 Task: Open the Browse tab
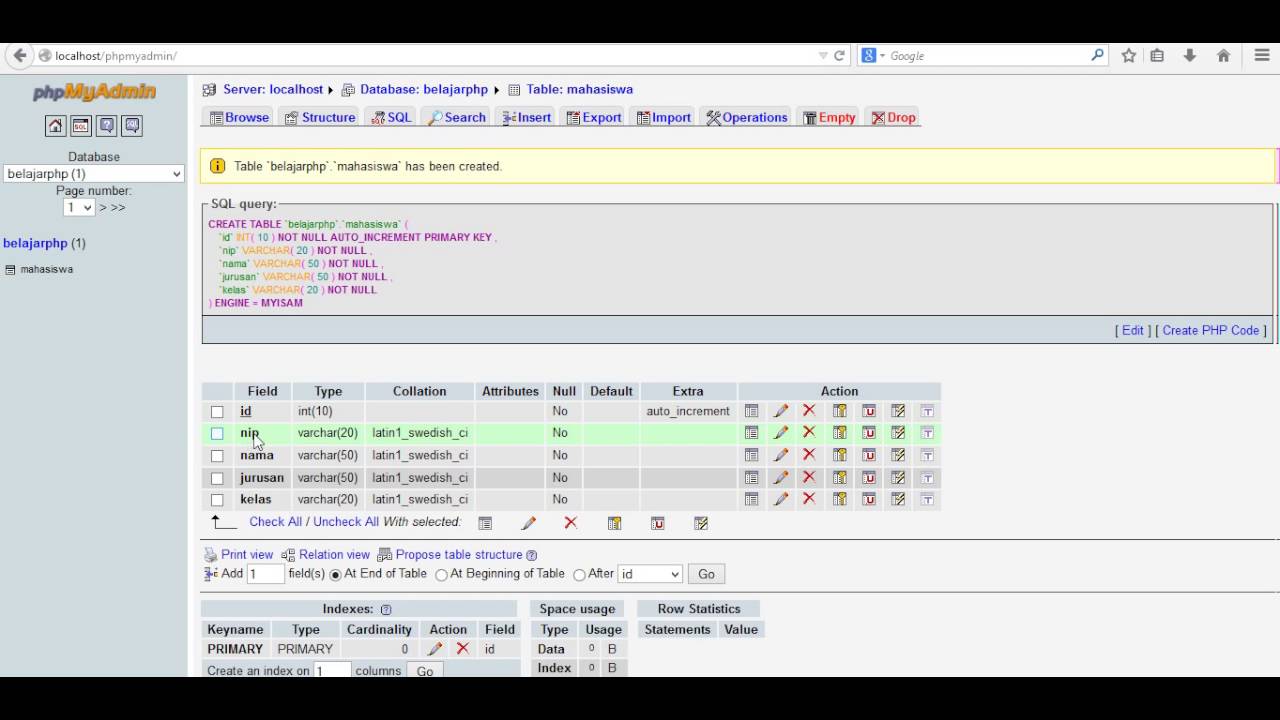click(239, 117)
